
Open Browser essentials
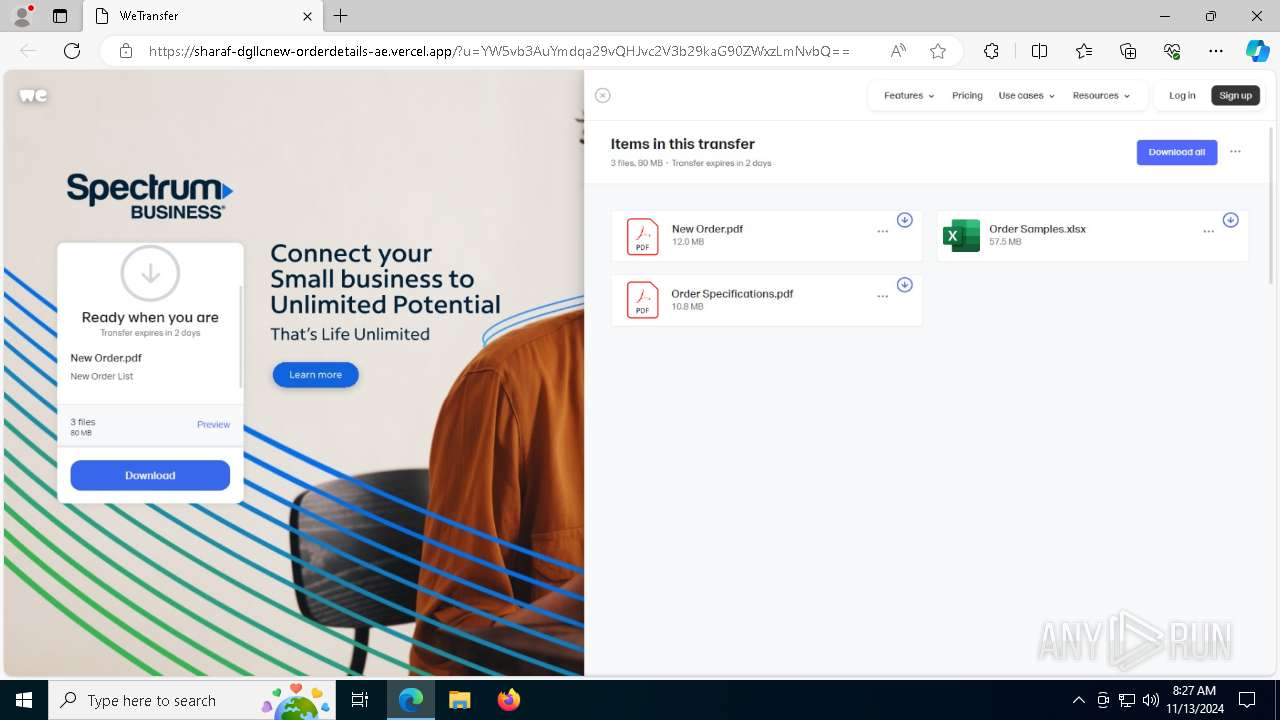1172,51
